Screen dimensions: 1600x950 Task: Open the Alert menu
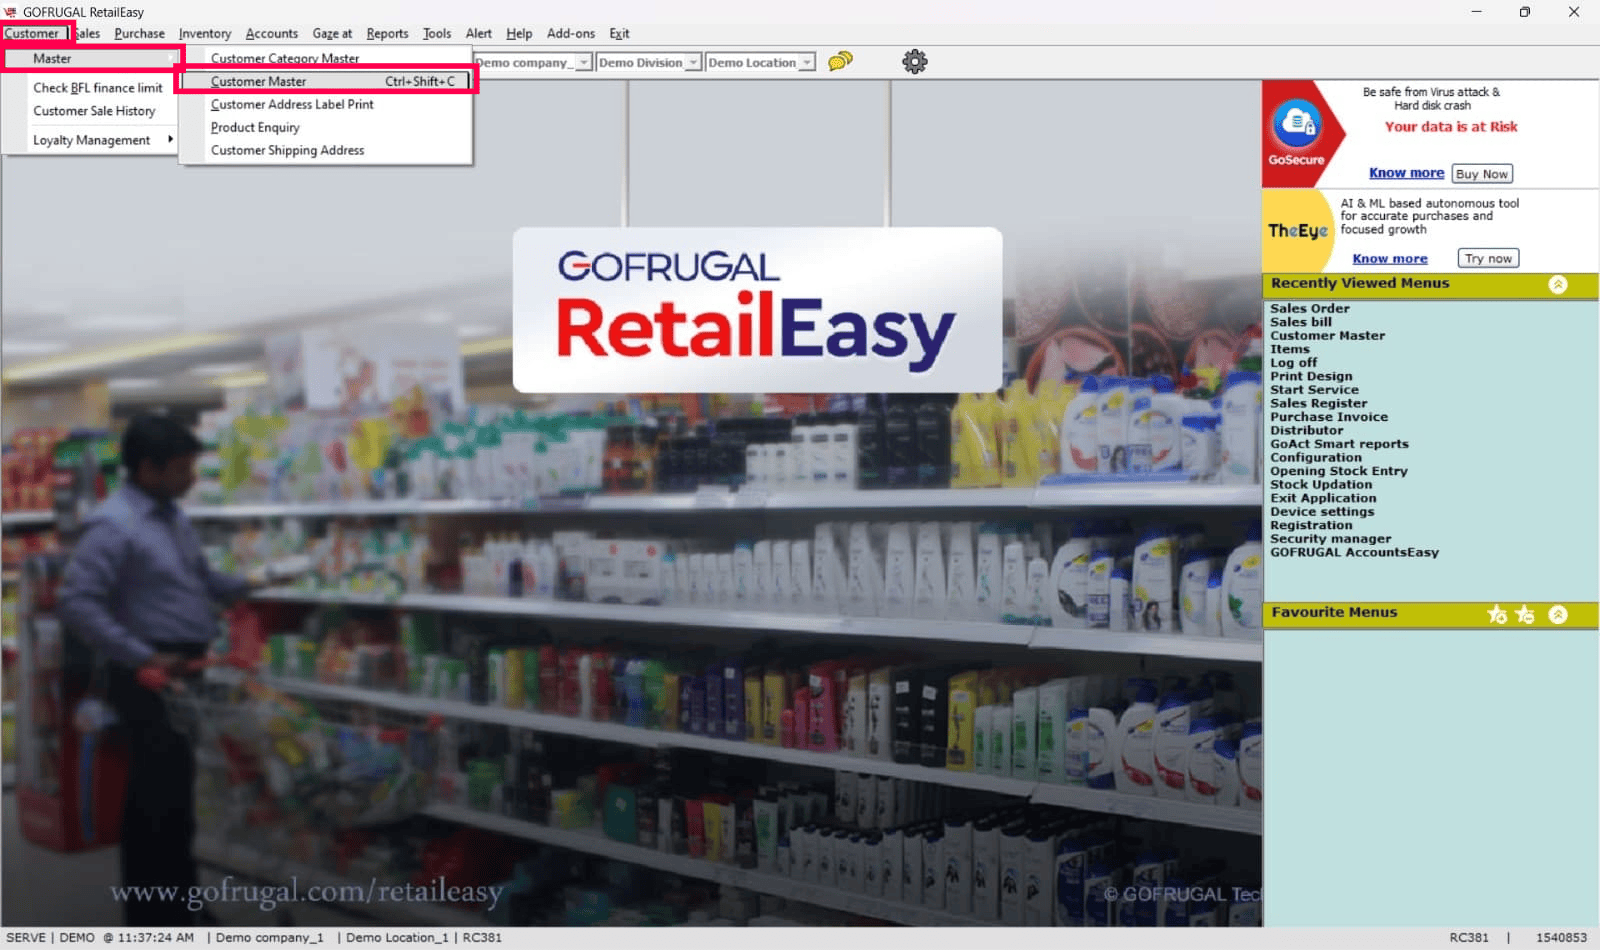tap(479, 33)
